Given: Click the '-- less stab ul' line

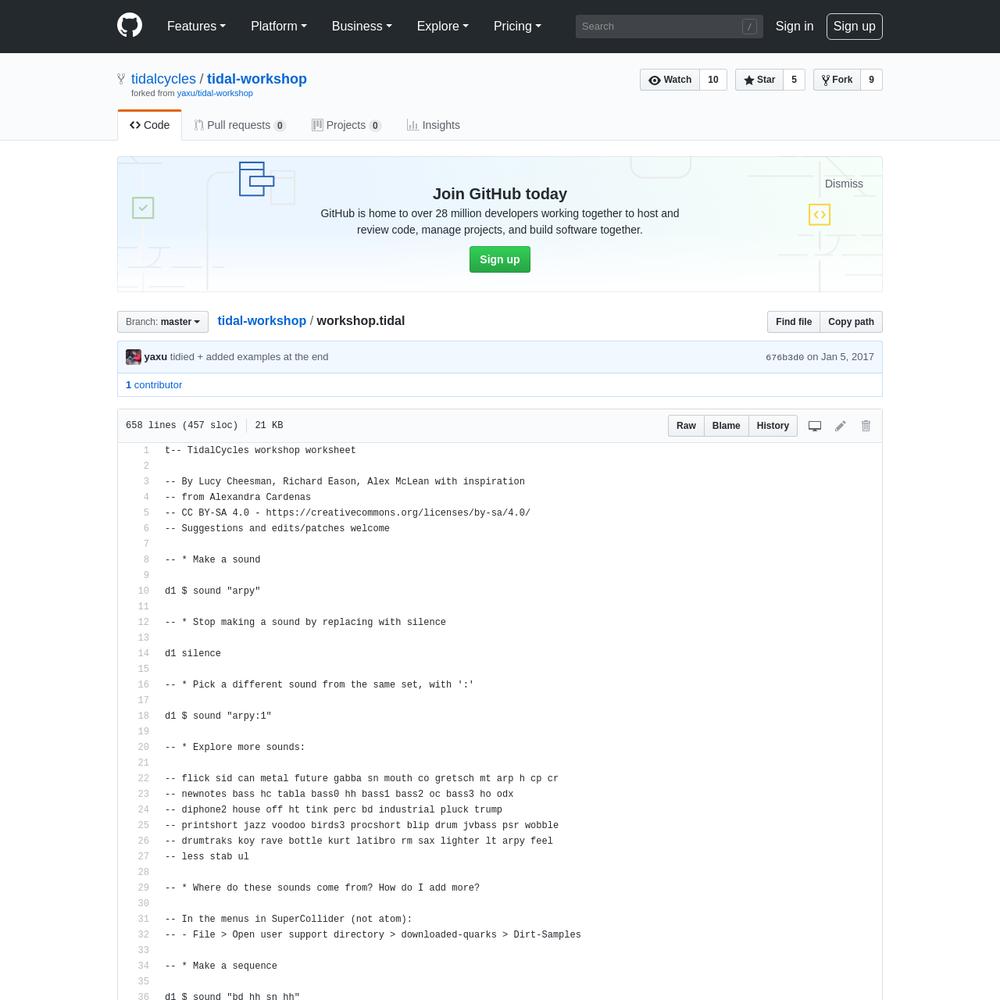Looking at the screenshot, I should click(x=207, y=857).
